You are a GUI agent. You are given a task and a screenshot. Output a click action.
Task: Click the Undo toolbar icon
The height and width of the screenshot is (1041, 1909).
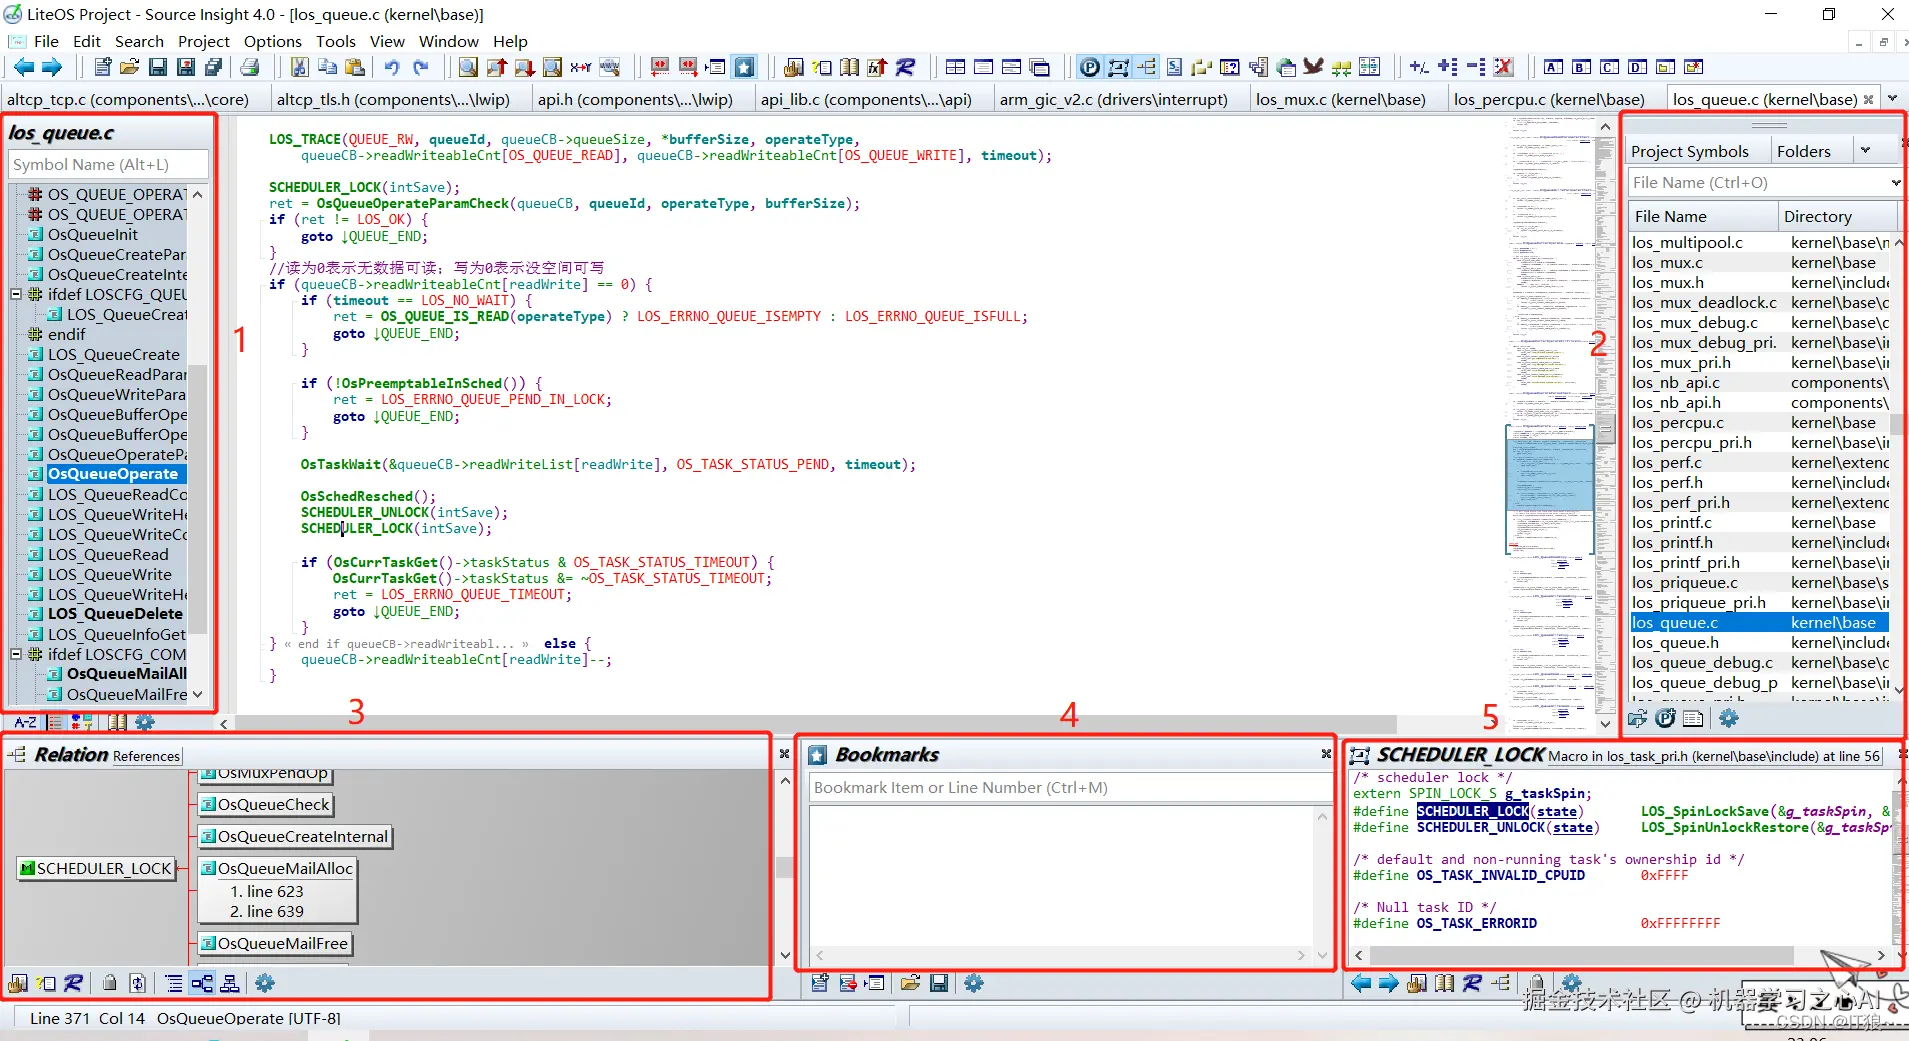[x=392, y=67]
